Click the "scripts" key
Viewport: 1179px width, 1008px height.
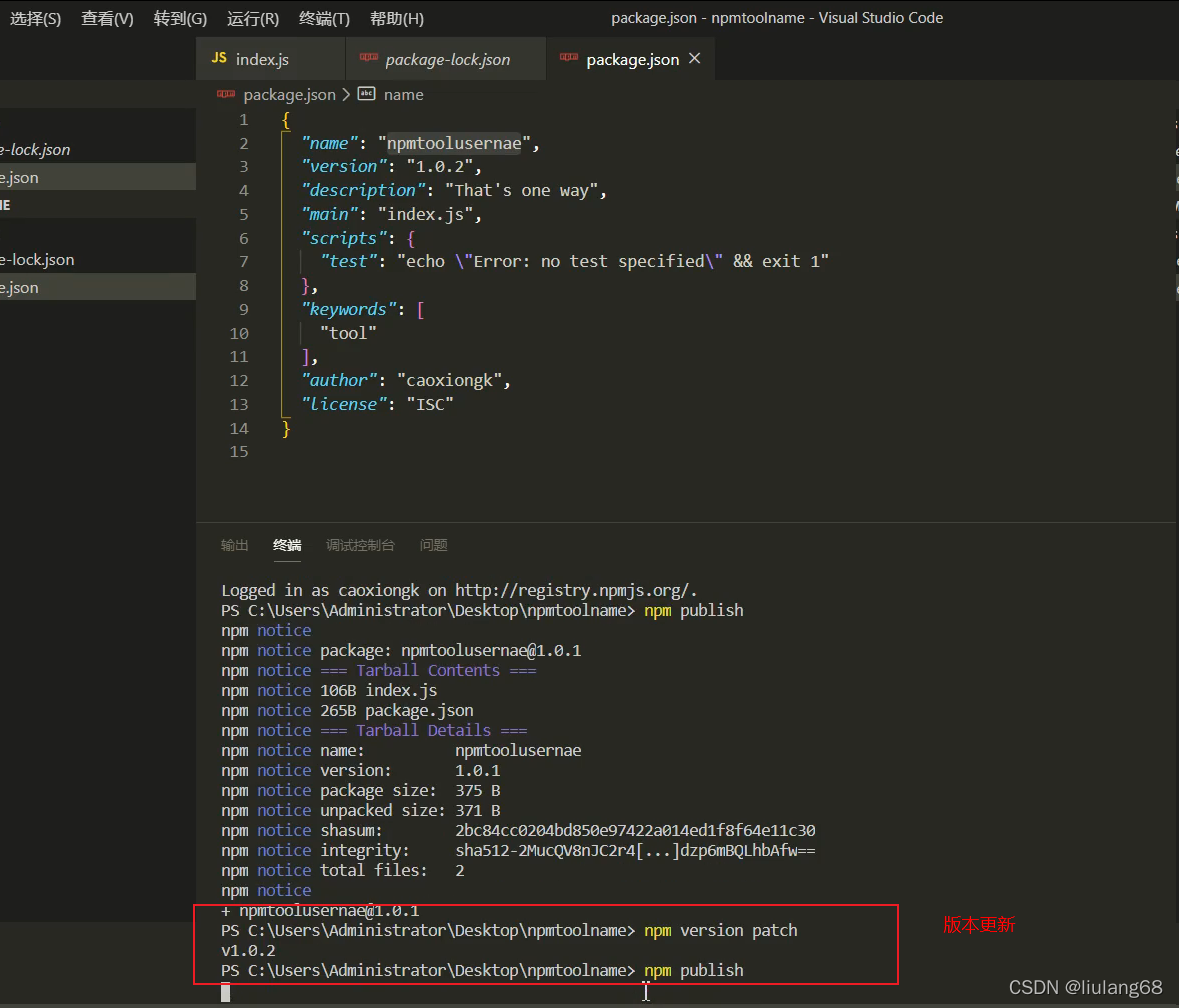point(344,238)
